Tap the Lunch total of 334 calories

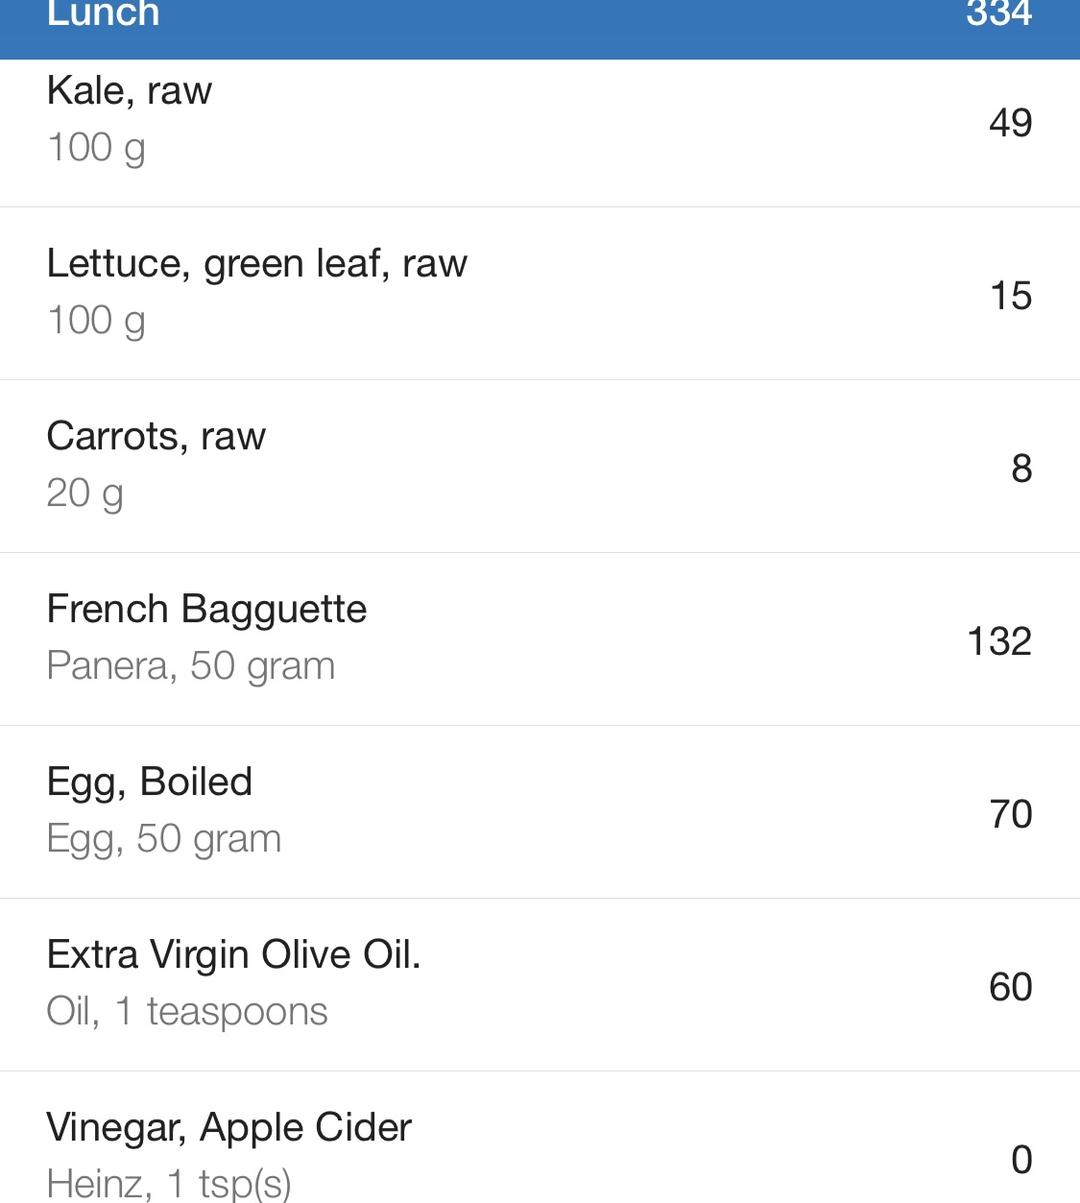(998, 15)
